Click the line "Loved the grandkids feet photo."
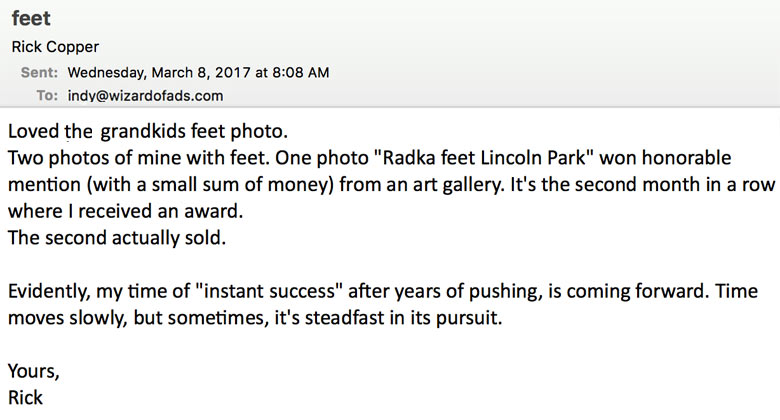Image resolution: width=780 pixels, height=420 pixels. point(148,131)
